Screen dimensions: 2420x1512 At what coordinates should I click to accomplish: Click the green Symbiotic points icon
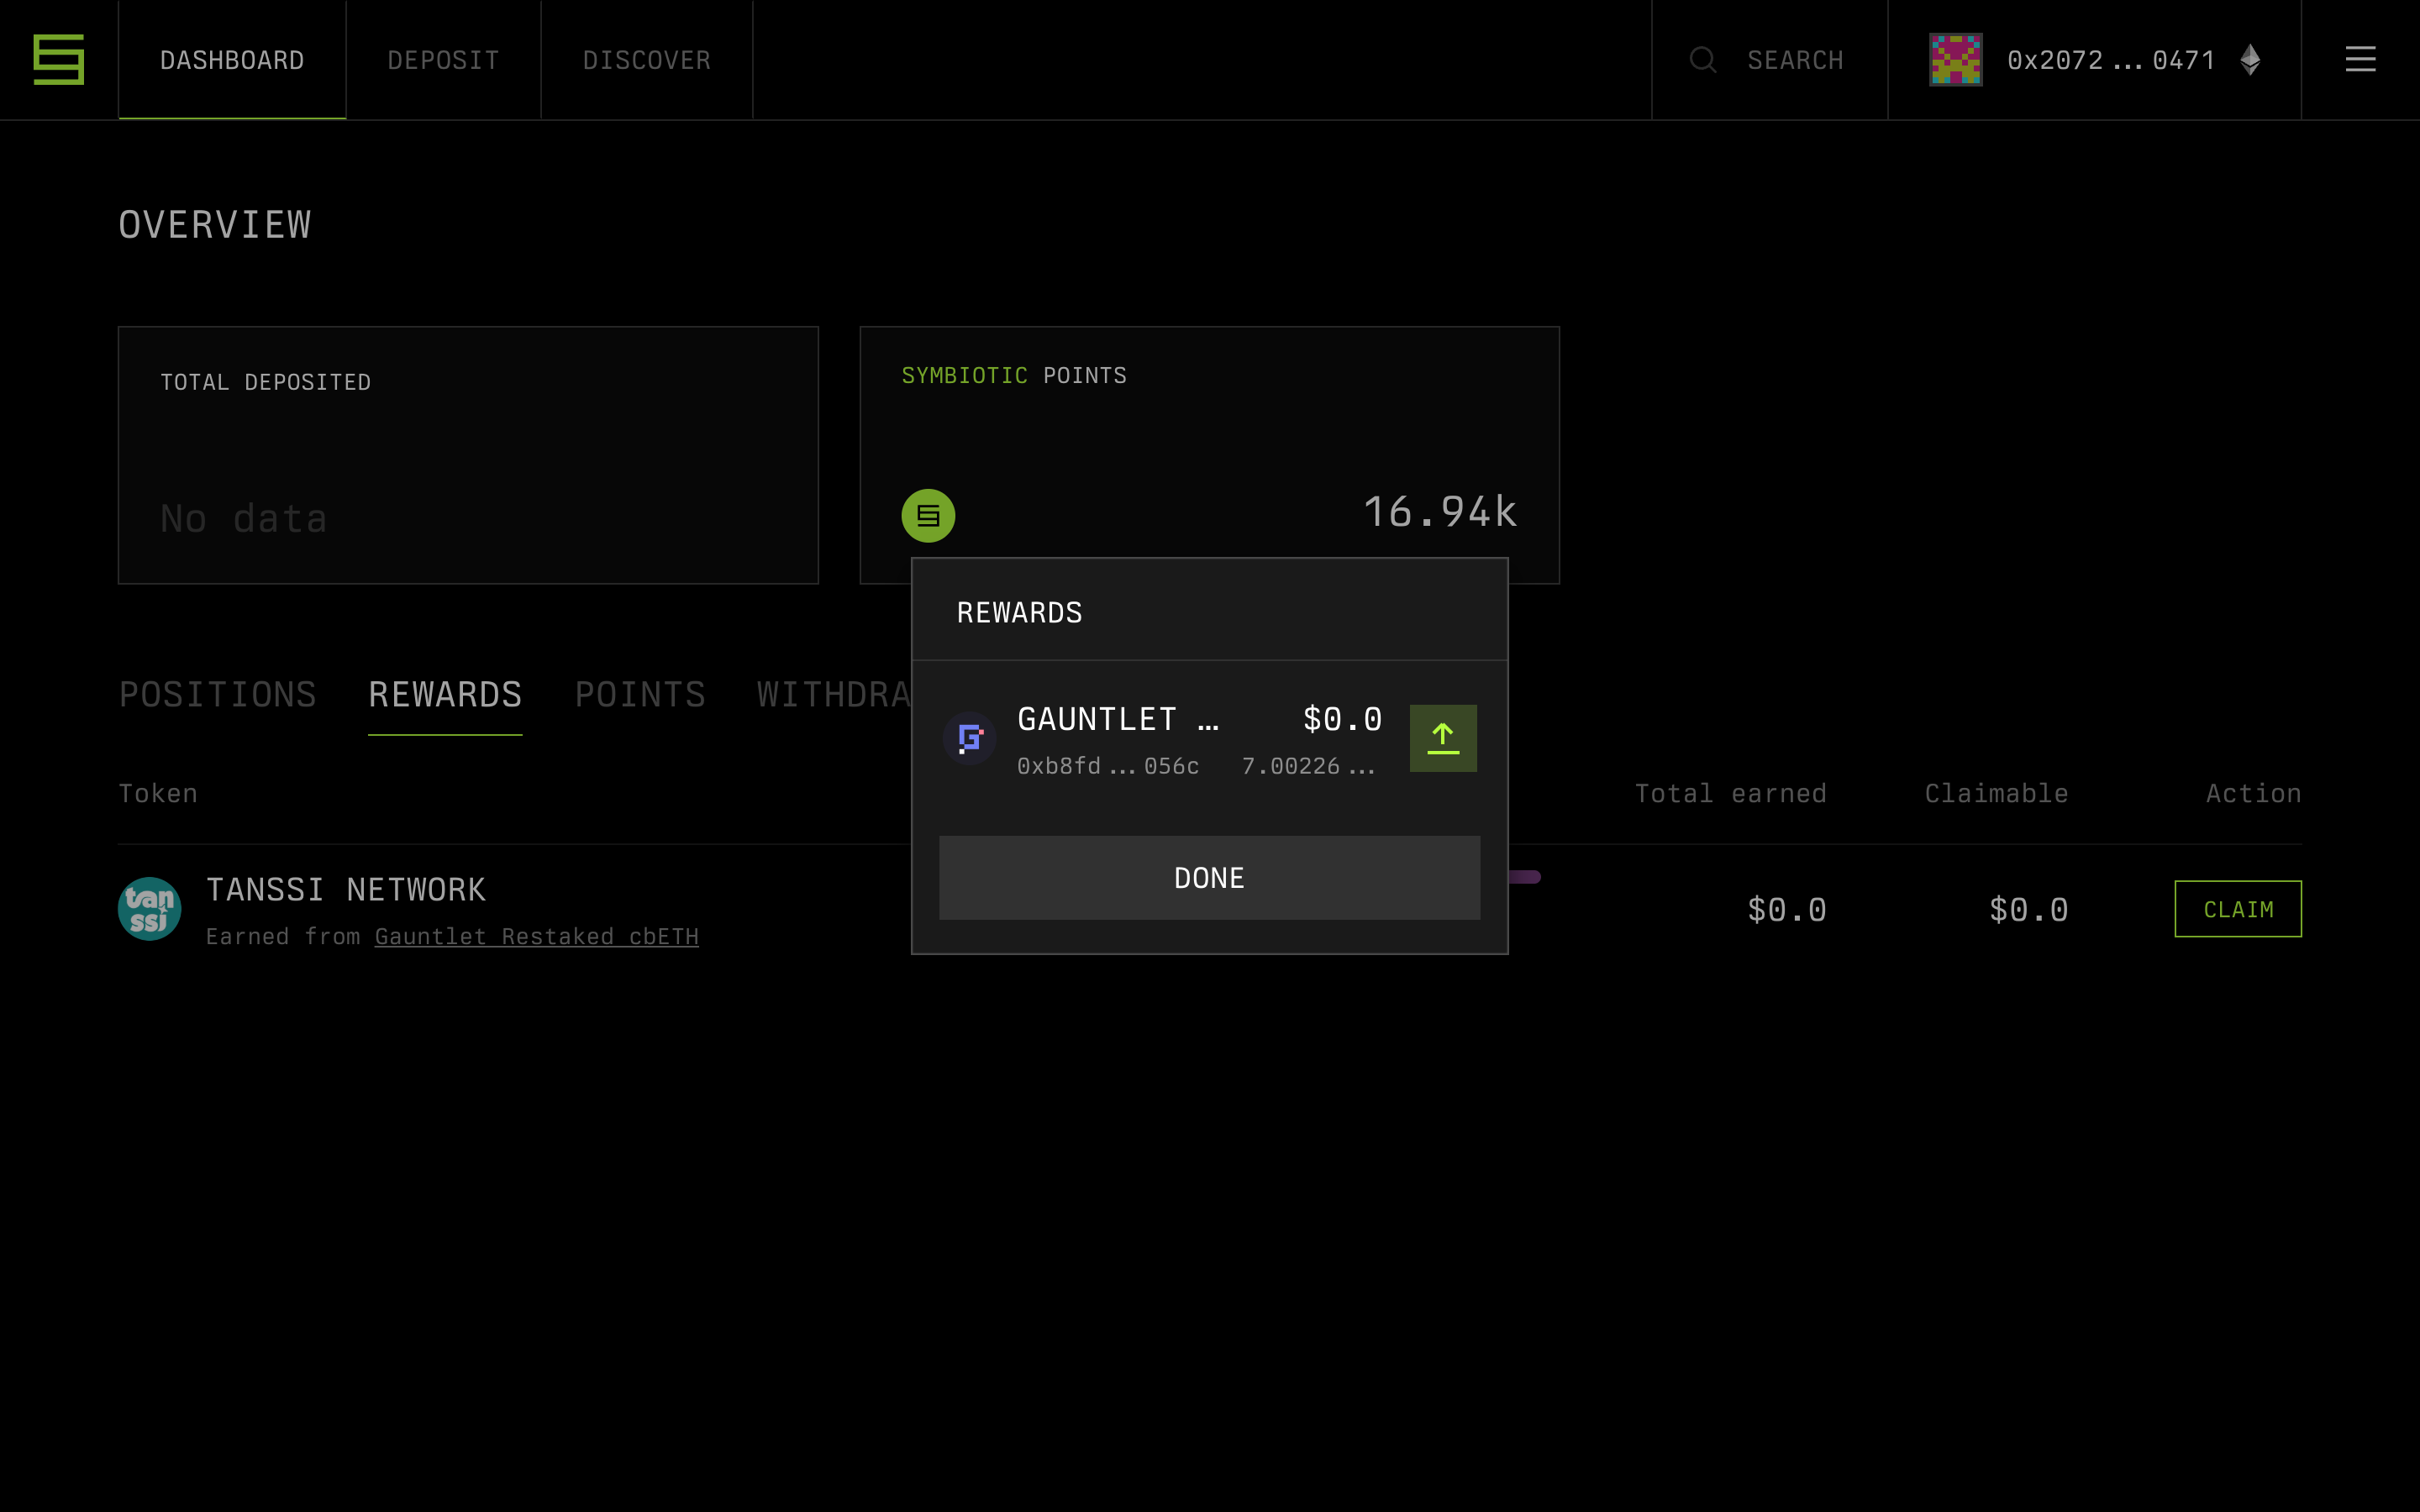pyautogui.click(x=928, y=516)
